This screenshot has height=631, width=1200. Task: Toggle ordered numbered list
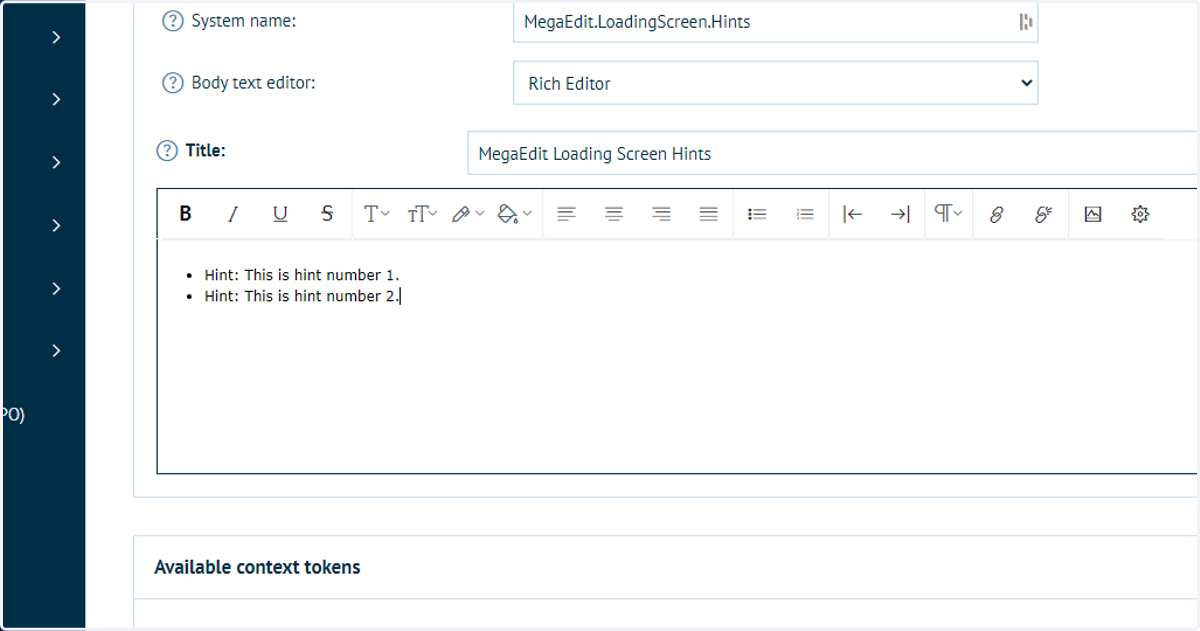coord(805,213)
